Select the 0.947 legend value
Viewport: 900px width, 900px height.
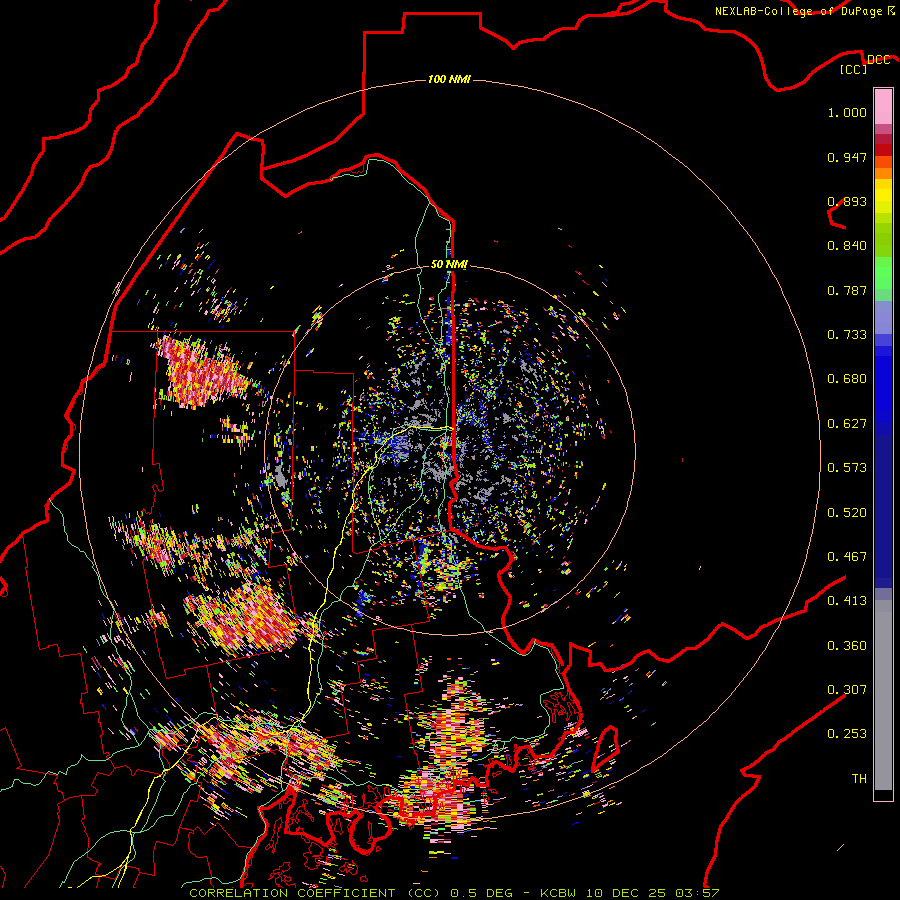tap(847, 157)
